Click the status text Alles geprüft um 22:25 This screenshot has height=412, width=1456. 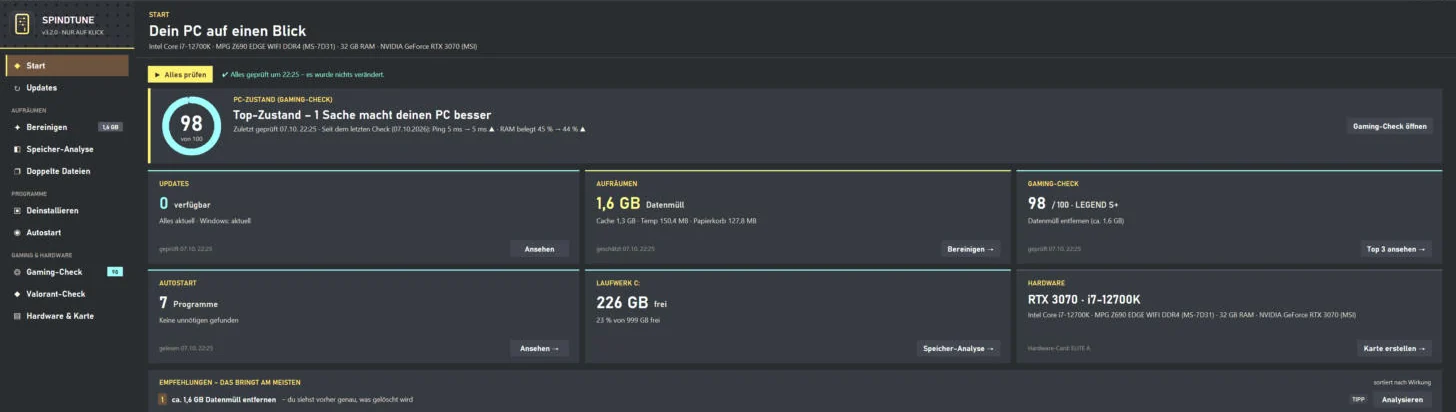click(302, 74)
